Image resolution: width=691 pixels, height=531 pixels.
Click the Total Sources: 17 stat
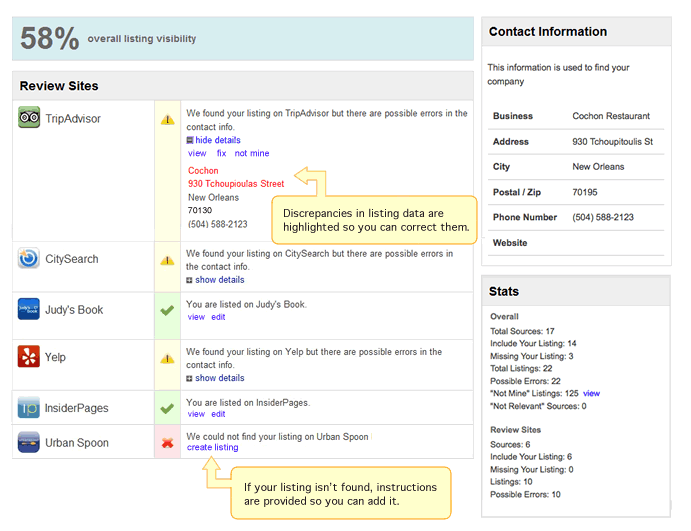522,331
